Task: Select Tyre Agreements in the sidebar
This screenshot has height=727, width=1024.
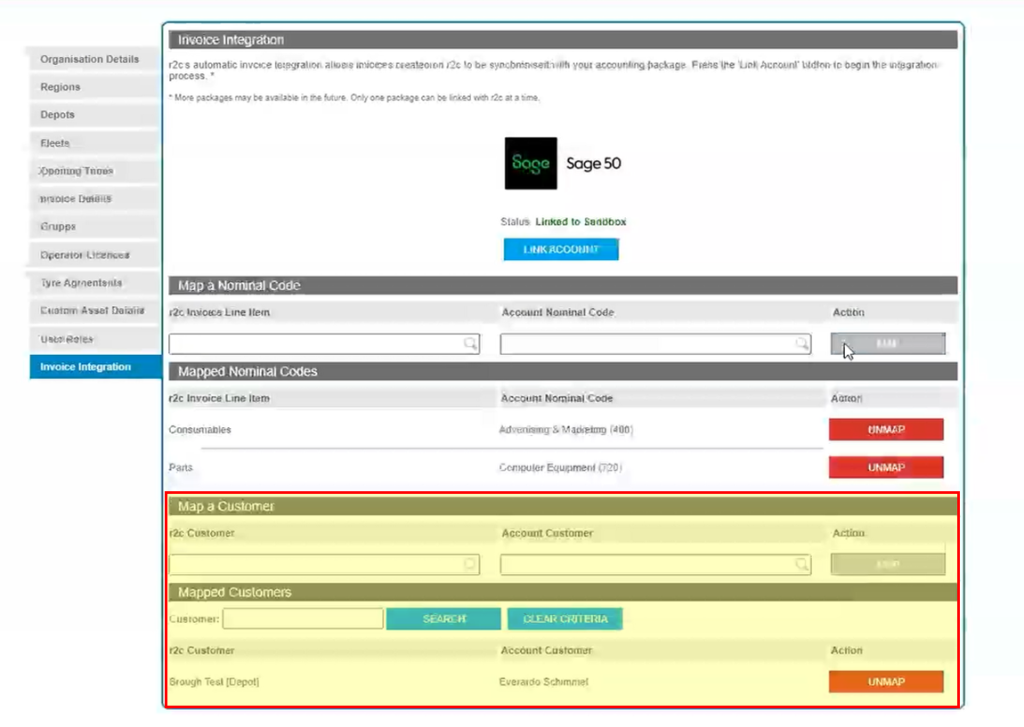Action: (90, 283)
